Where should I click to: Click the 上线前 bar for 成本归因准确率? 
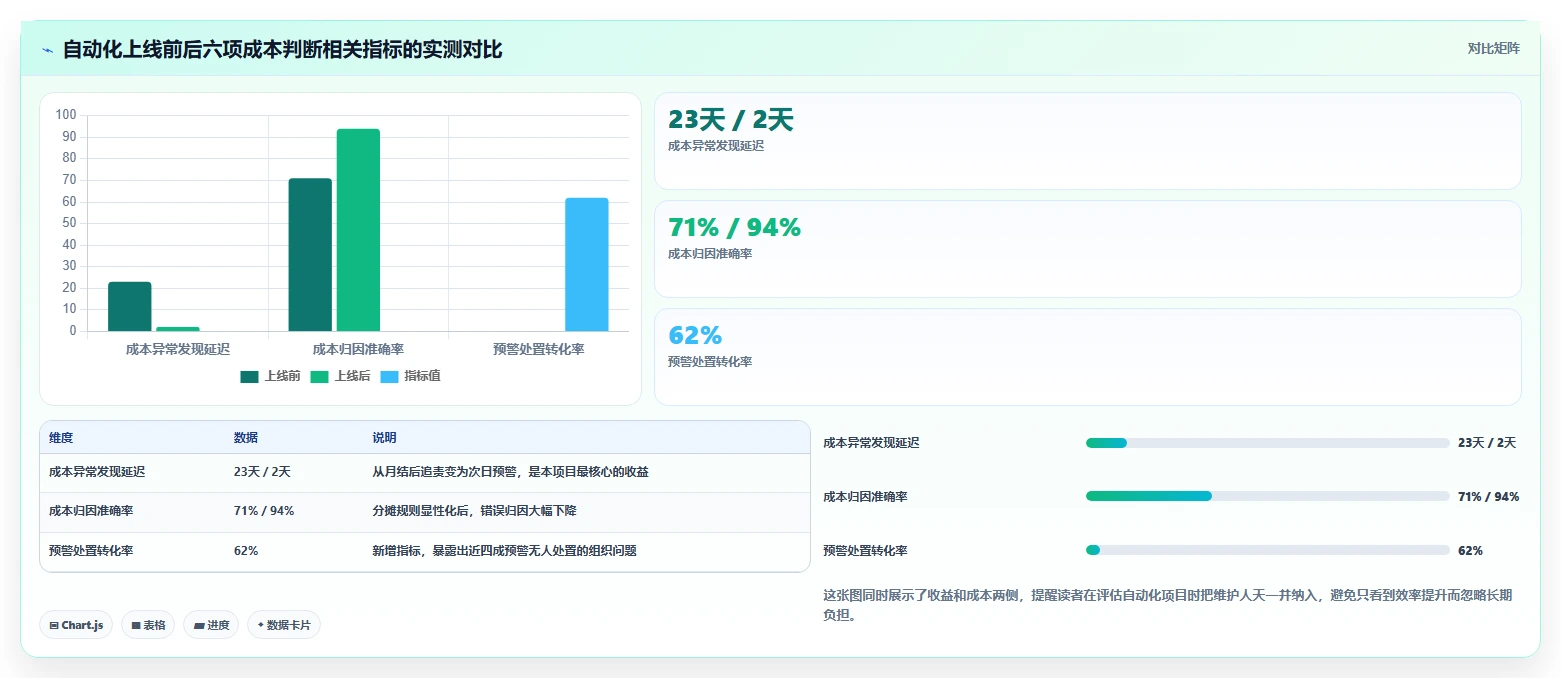(x=310, y=255)
